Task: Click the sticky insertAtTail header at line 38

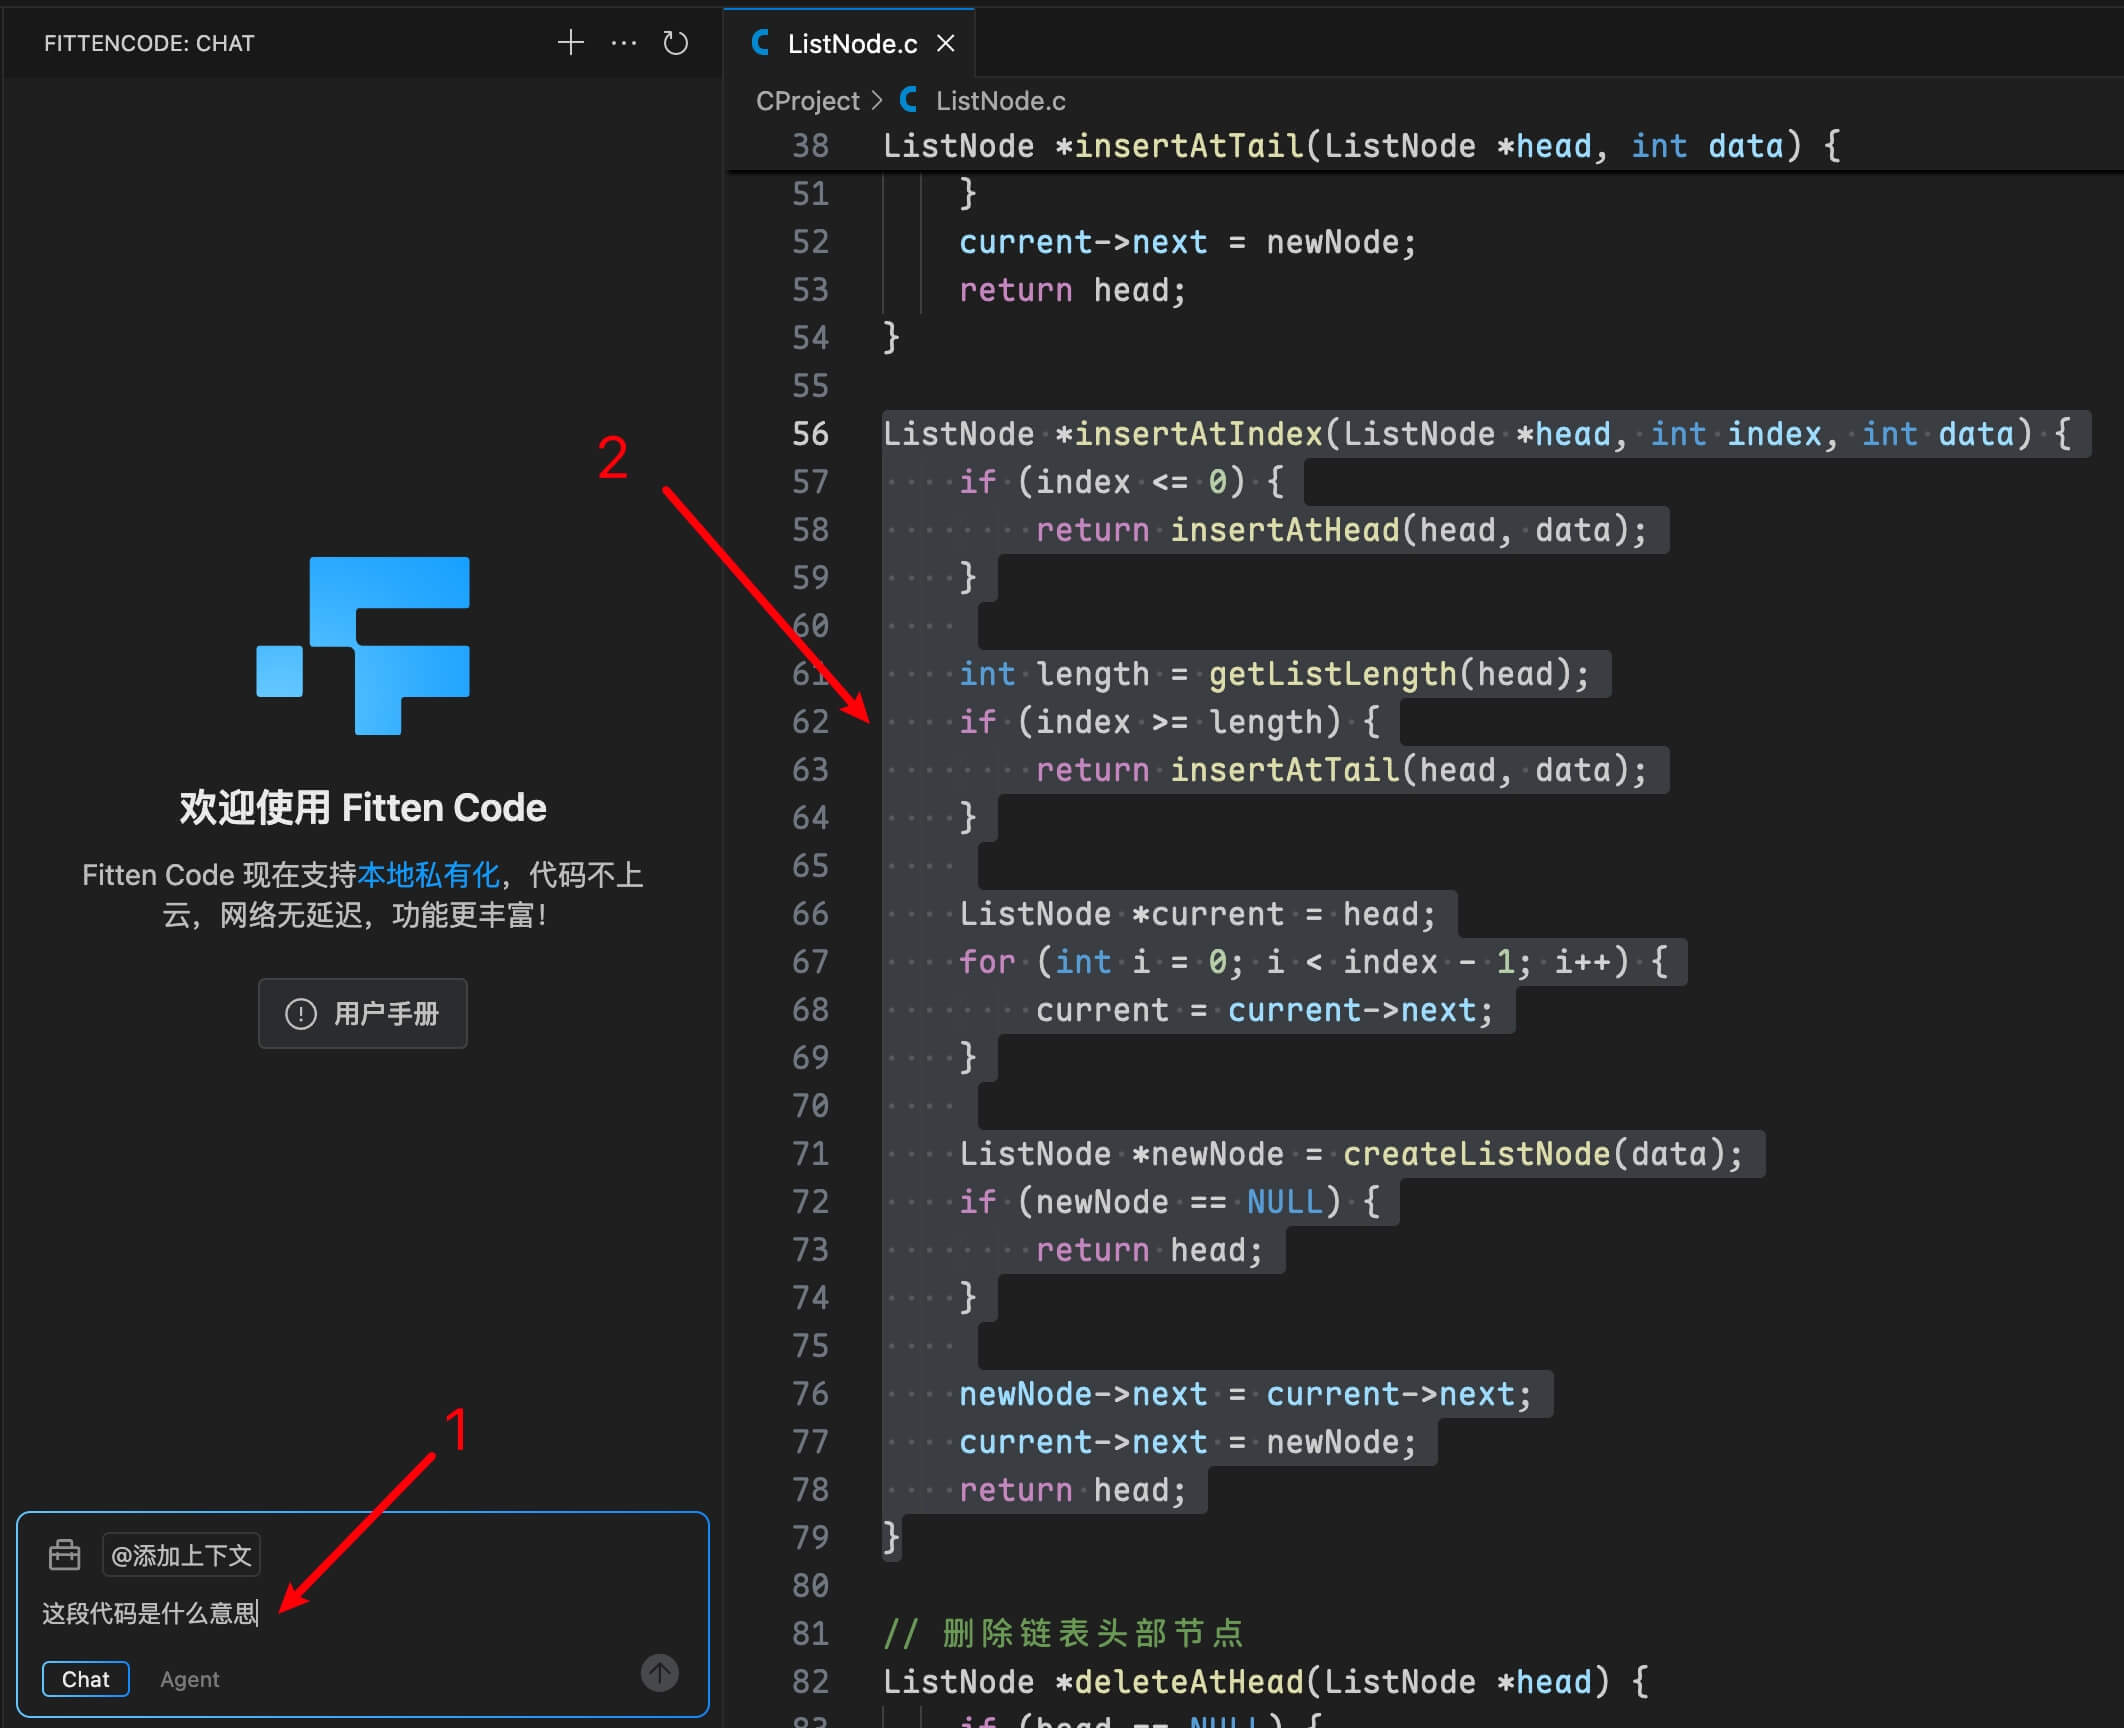Action: coord(1360,146)
